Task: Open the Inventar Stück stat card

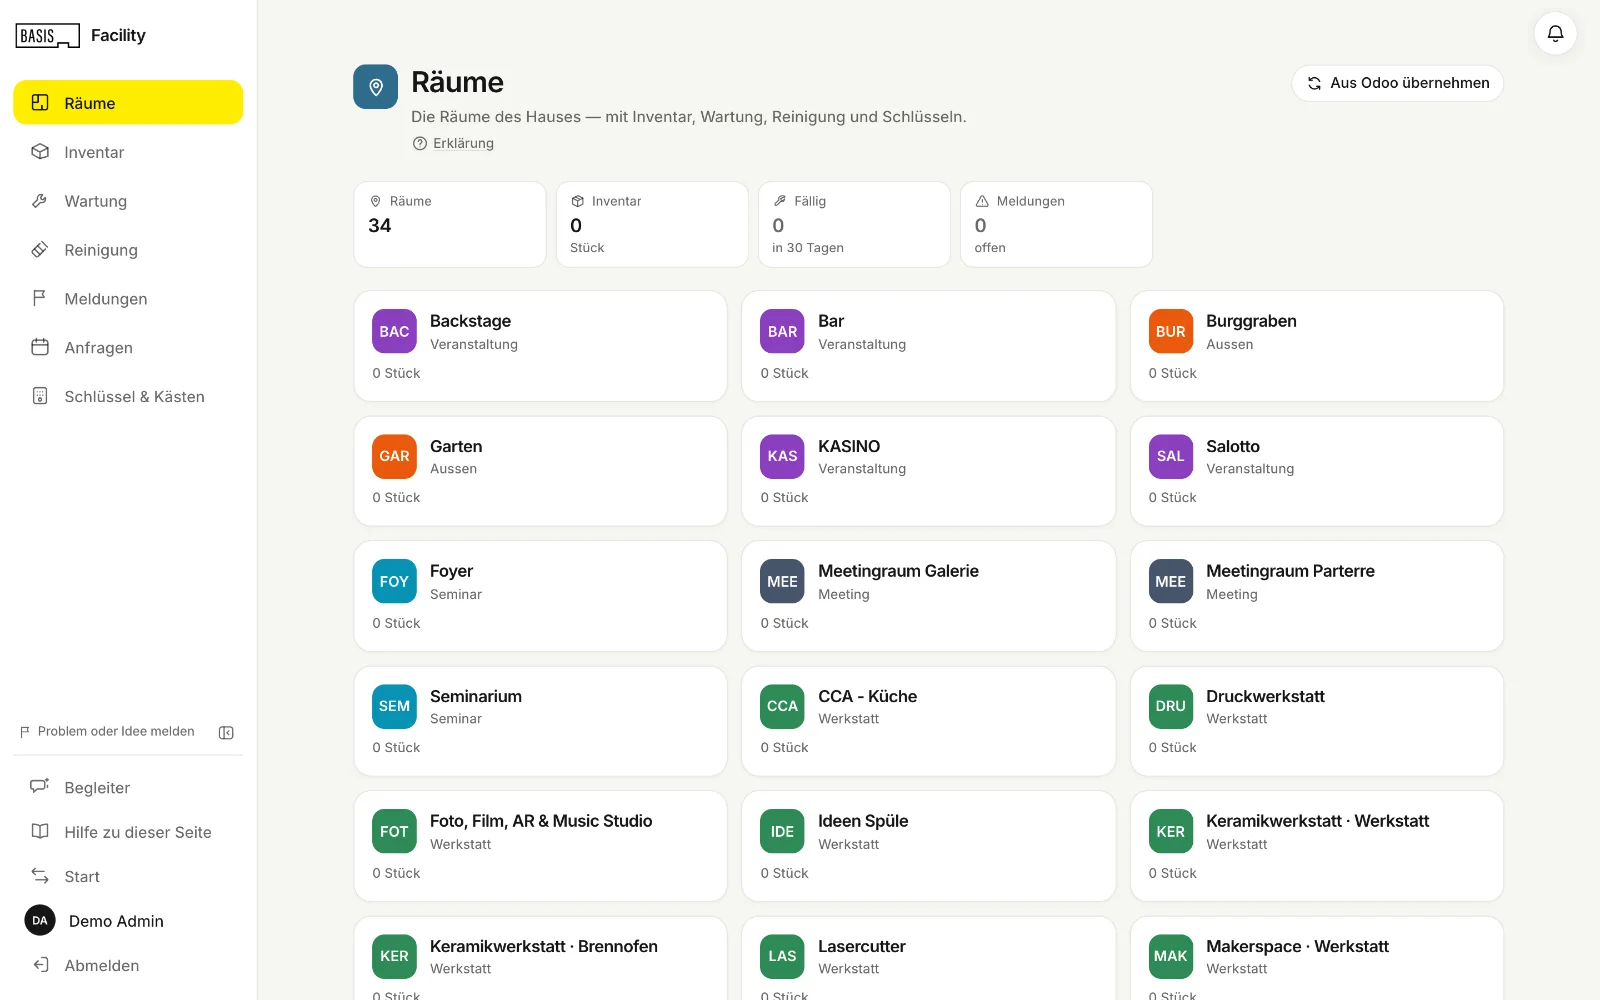Action: (652, 224)
